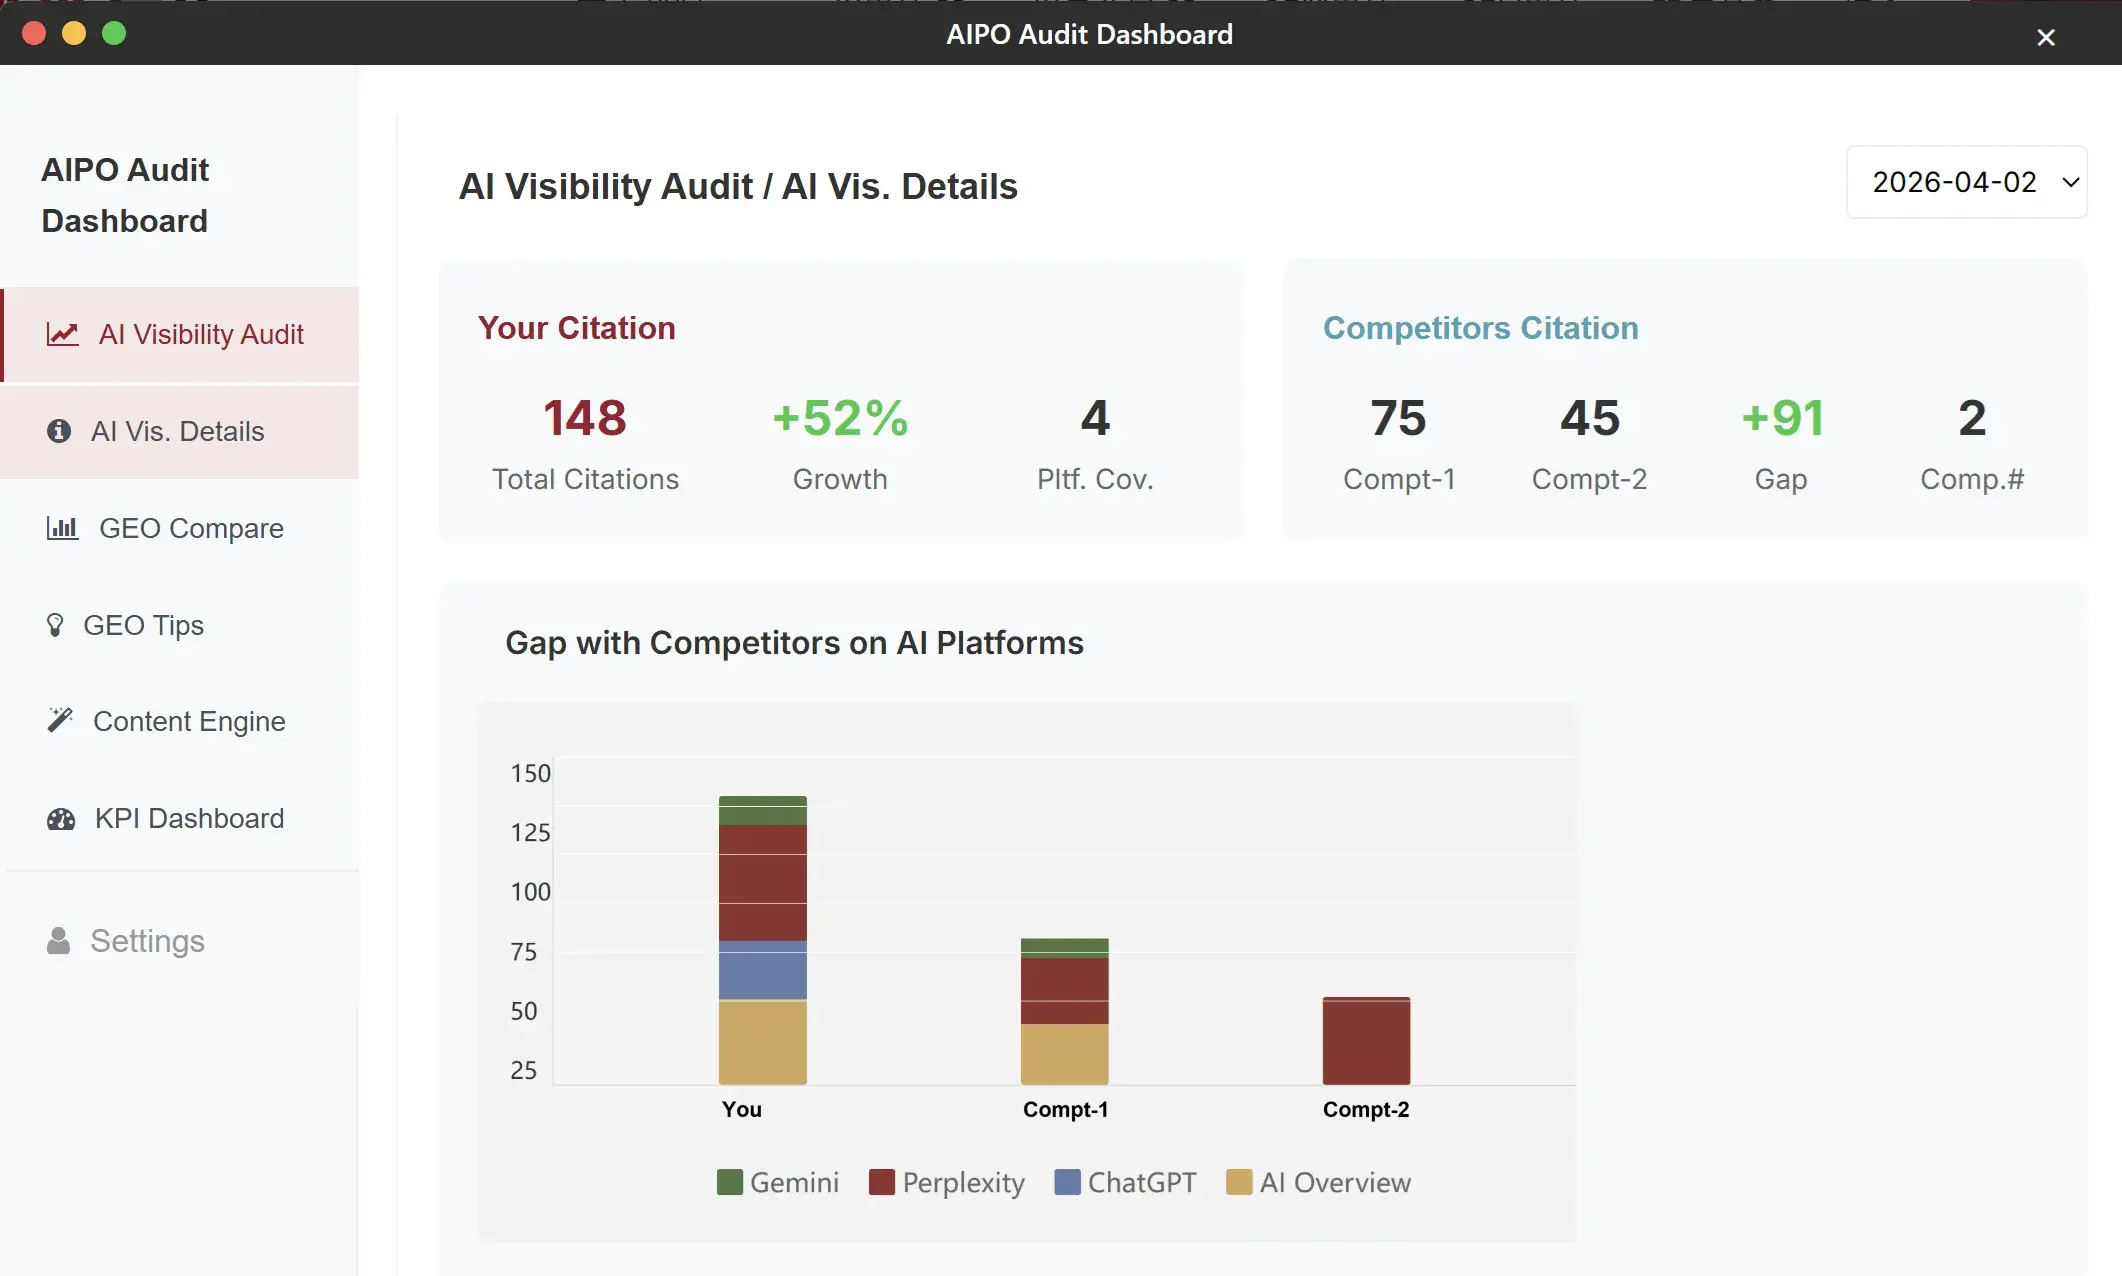2122x1276 pixels.
Task: Click the gauge icon for KPI Dashboard
Action: pos(61,819)
